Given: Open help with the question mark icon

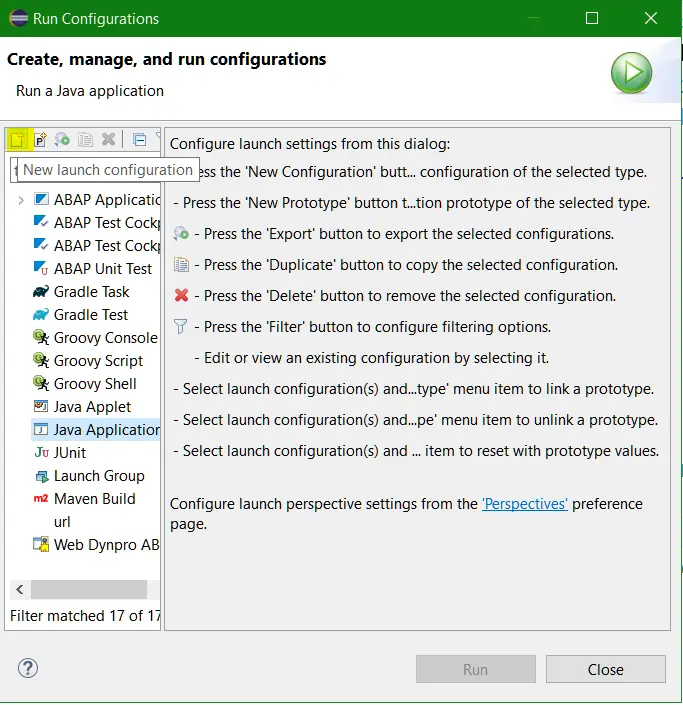Looking at the screenshot, I should (x=28, y=668).
